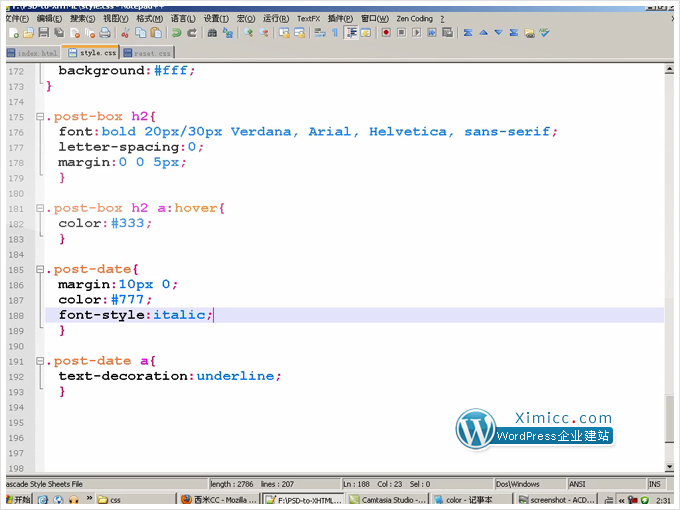
Task: Click the Save All icon
Action: [x=59, y=33]
